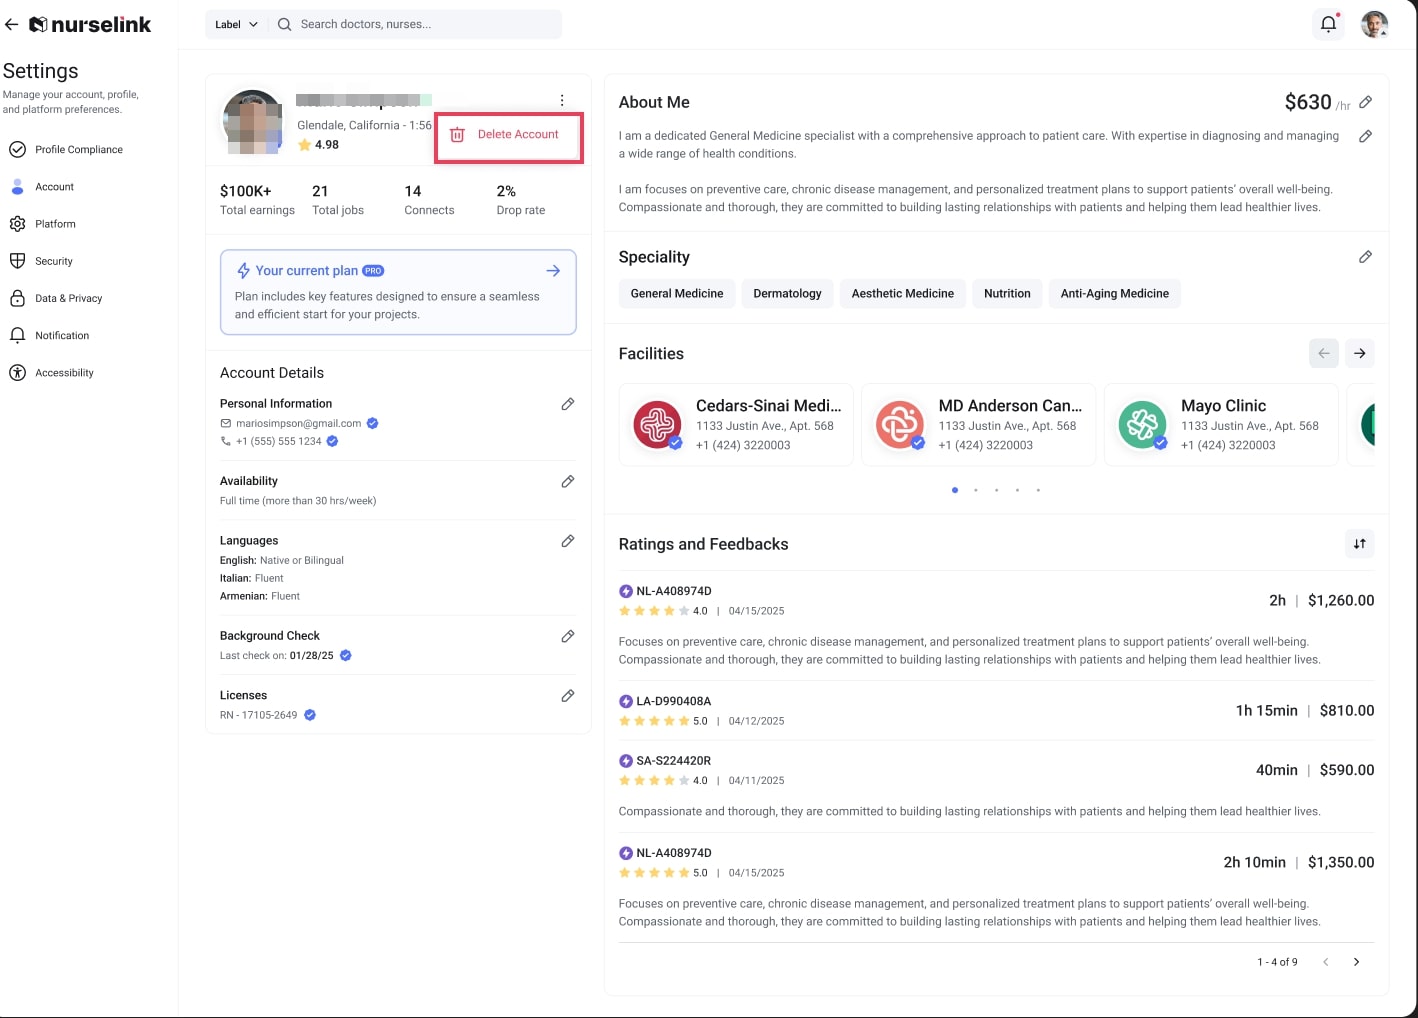Edit Languages pencil icon

click(568, 541)
